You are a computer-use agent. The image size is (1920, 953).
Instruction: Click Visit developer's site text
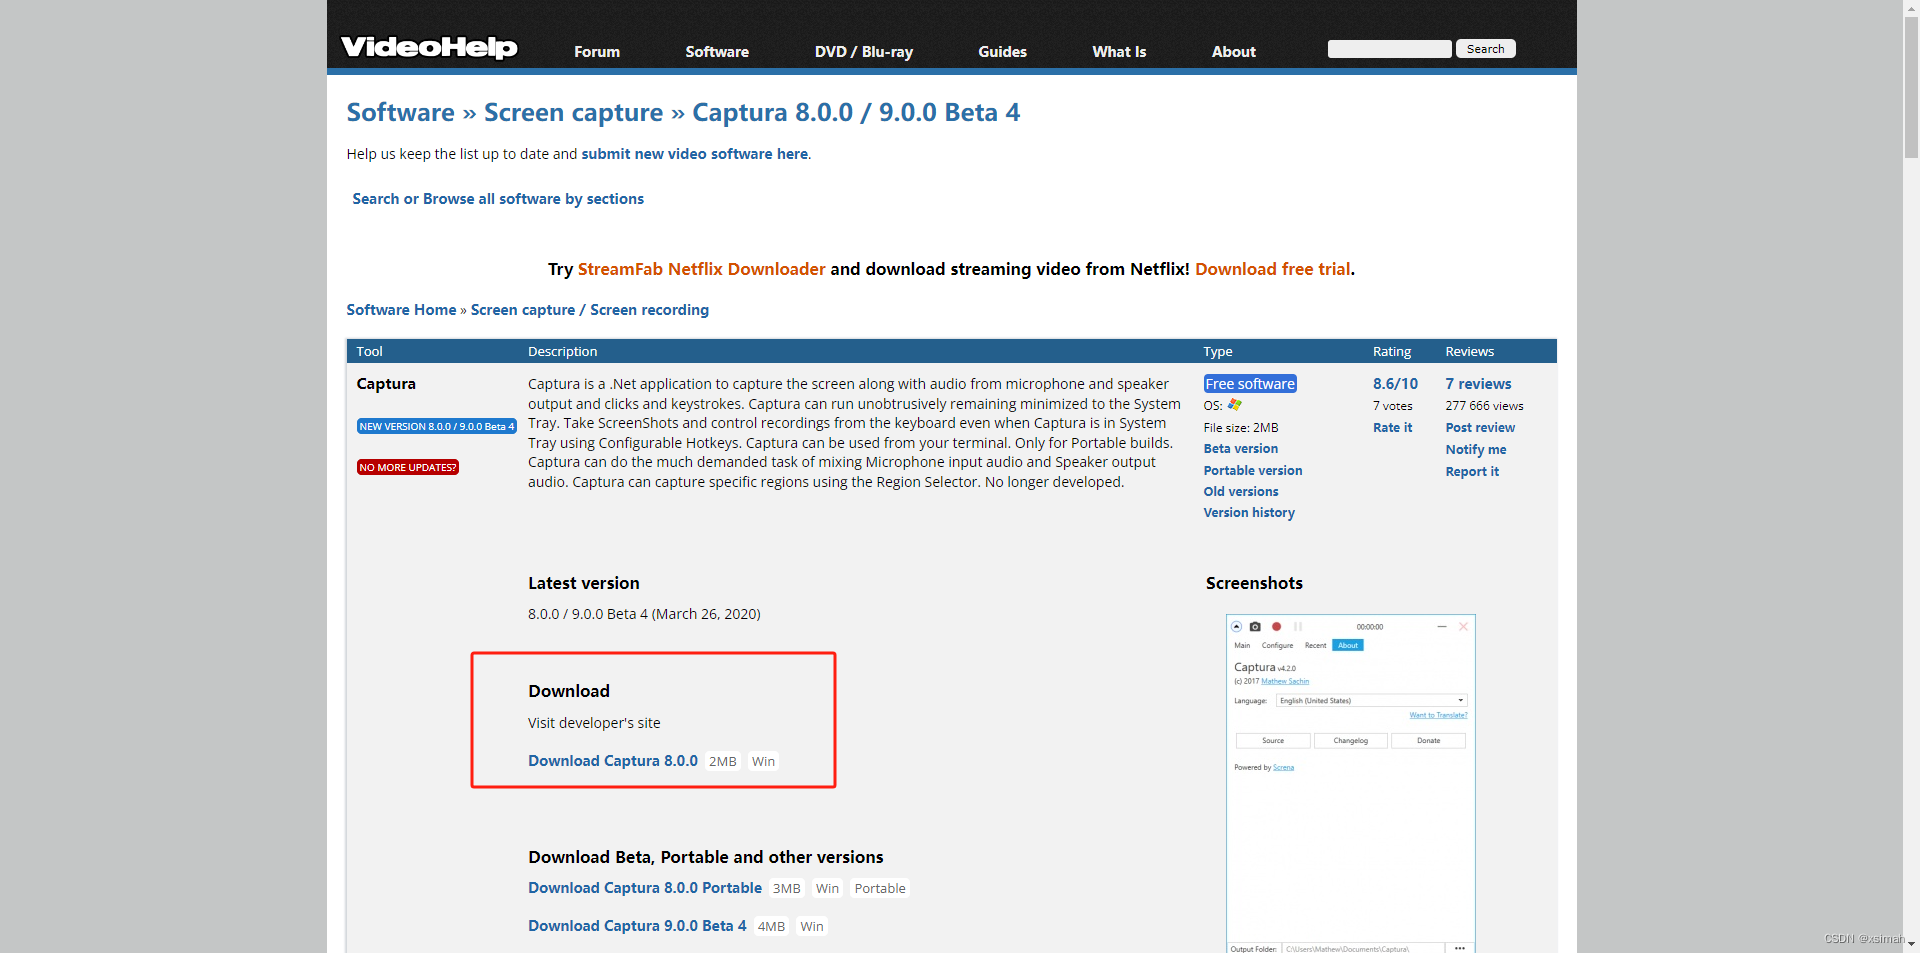pos(594,723)
